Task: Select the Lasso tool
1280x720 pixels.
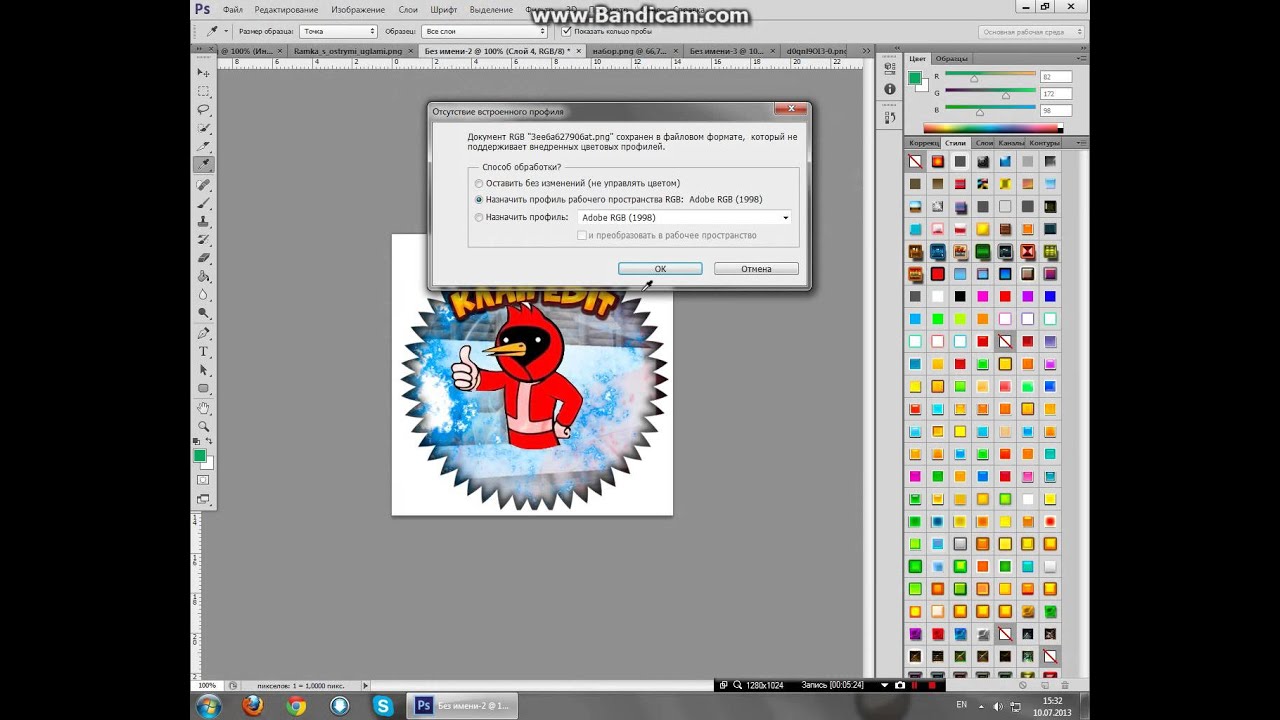Action: [x=204, y=109]
